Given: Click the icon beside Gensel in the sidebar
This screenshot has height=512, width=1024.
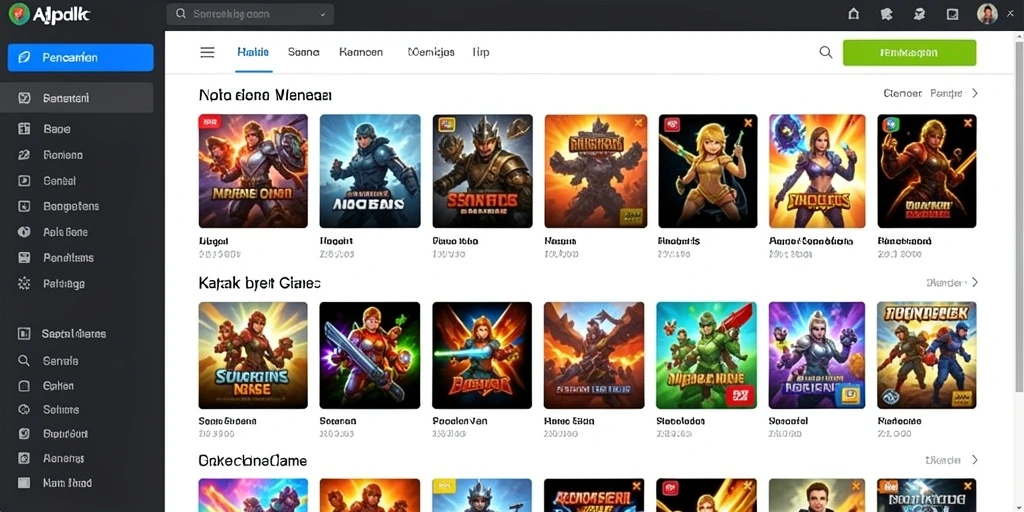Looking at the screenshot, I should click(x=24, y=181).
